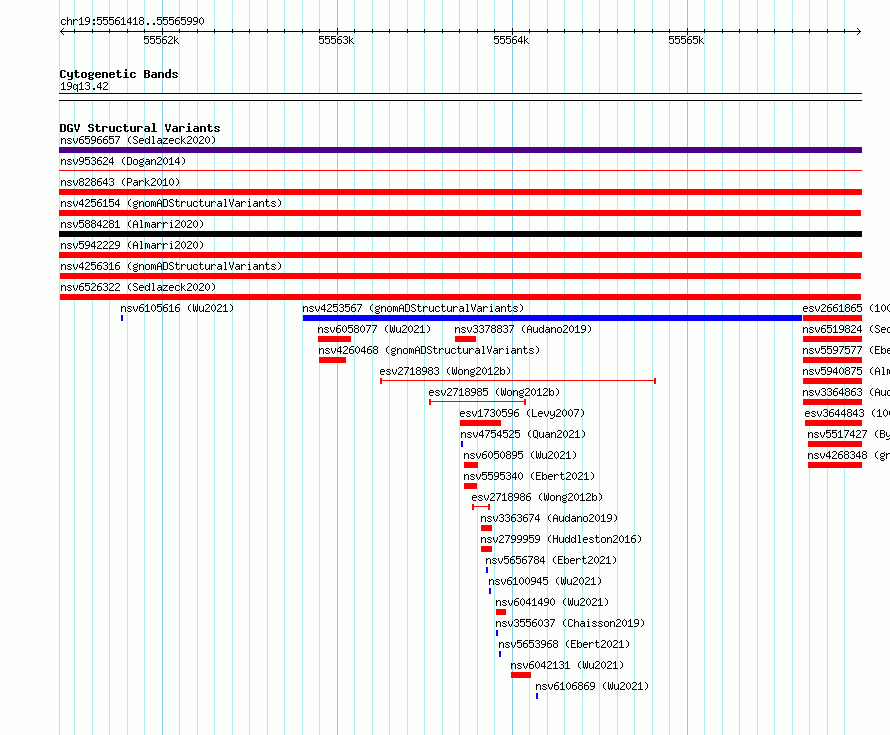Select the purple nsv6596657 variant bar
890x735 pixels.
[460, 150]
